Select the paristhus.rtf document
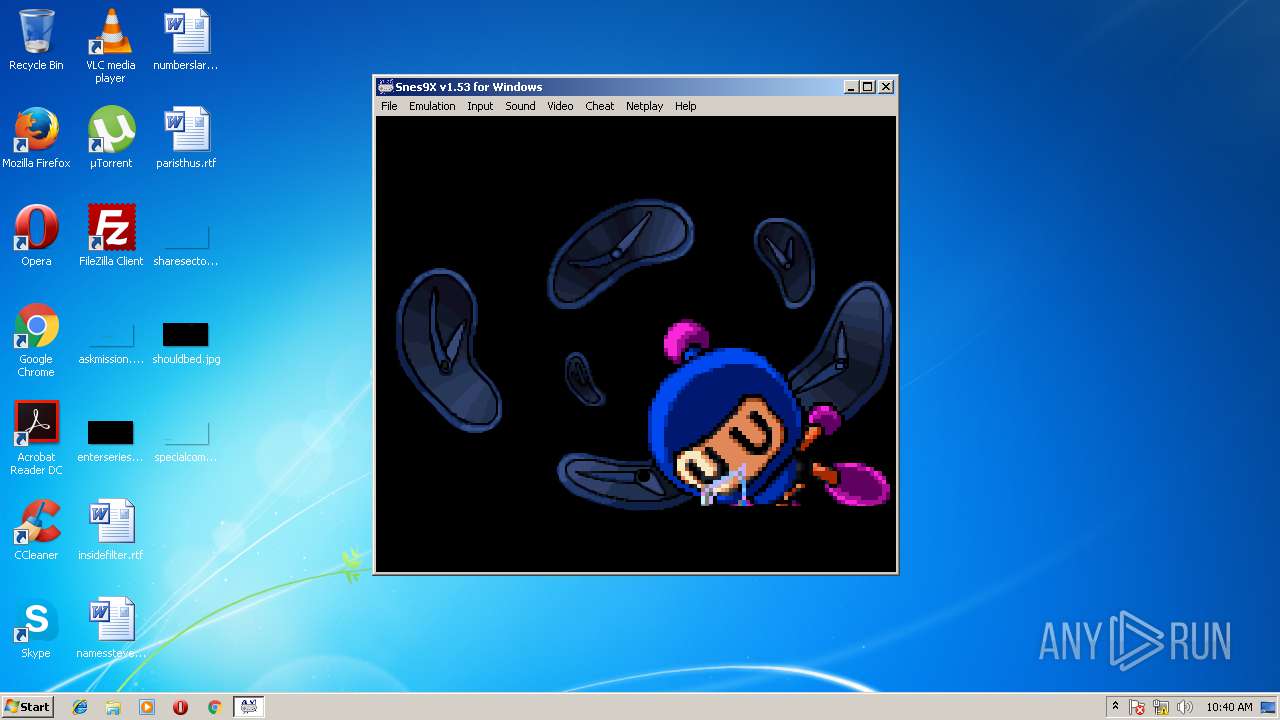Image resolution: width=1280 pixels, height=720 pixels. click(186, 138)
